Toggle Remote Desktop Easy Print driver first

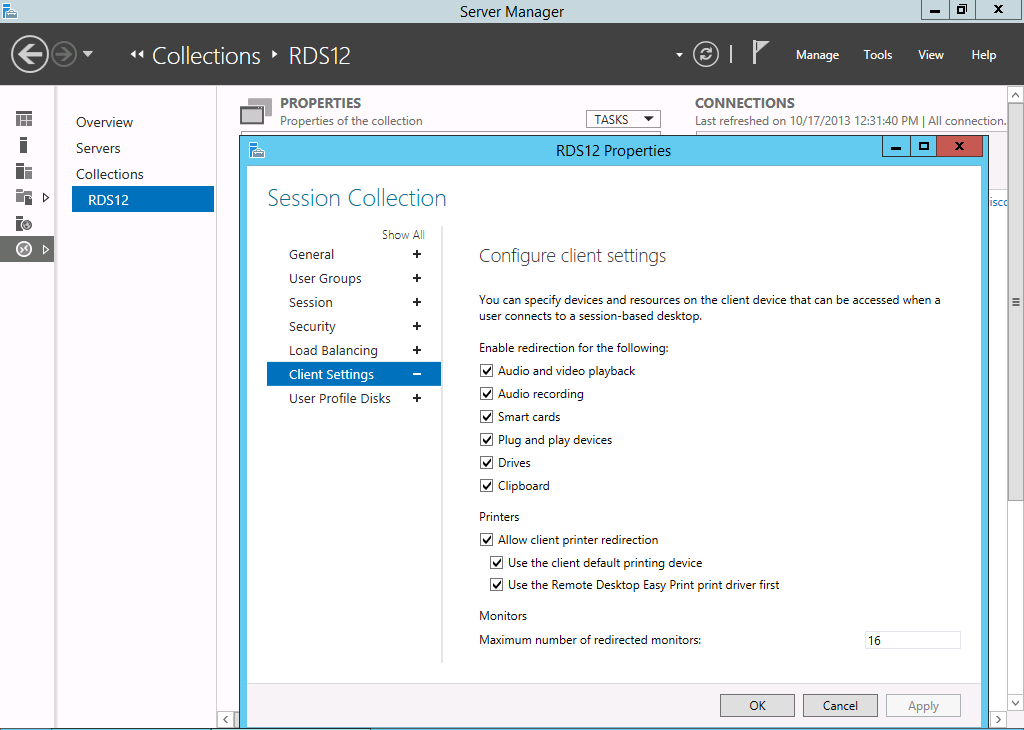click(496, 585)
